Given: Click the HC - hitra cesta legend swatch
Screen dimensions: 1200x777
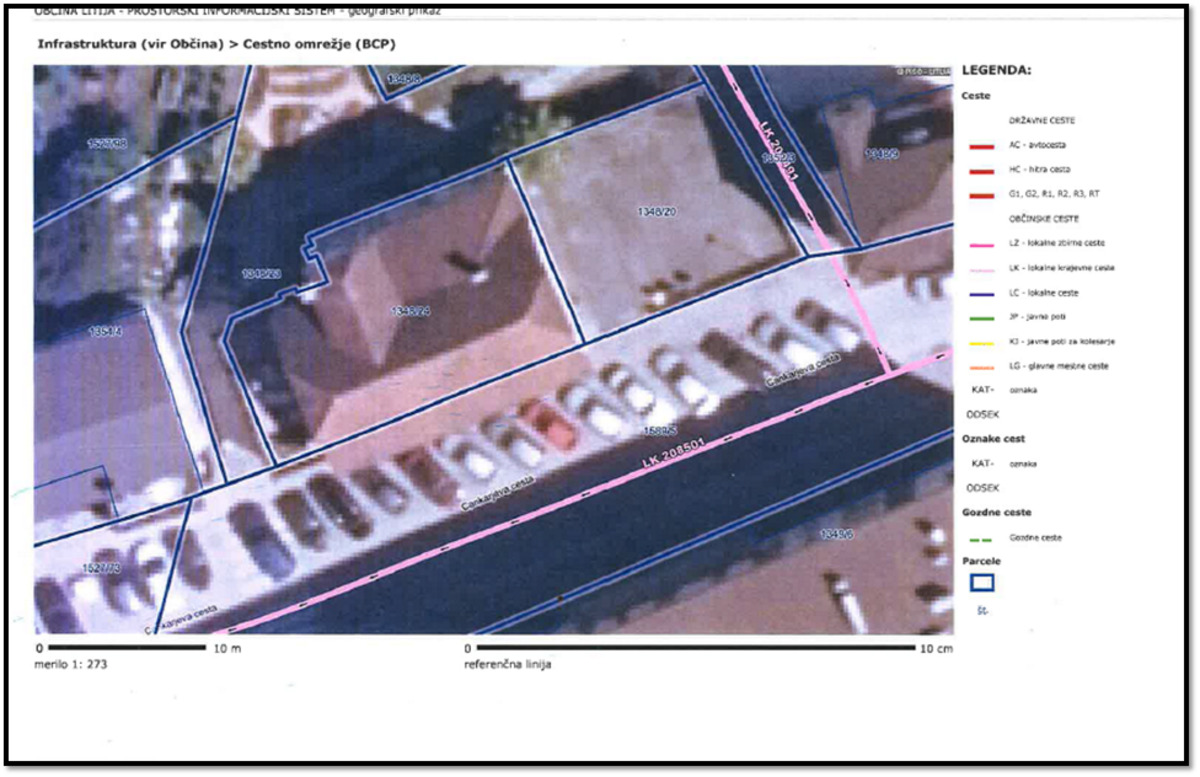Looking at the screenshot, I should click(980, 170).
